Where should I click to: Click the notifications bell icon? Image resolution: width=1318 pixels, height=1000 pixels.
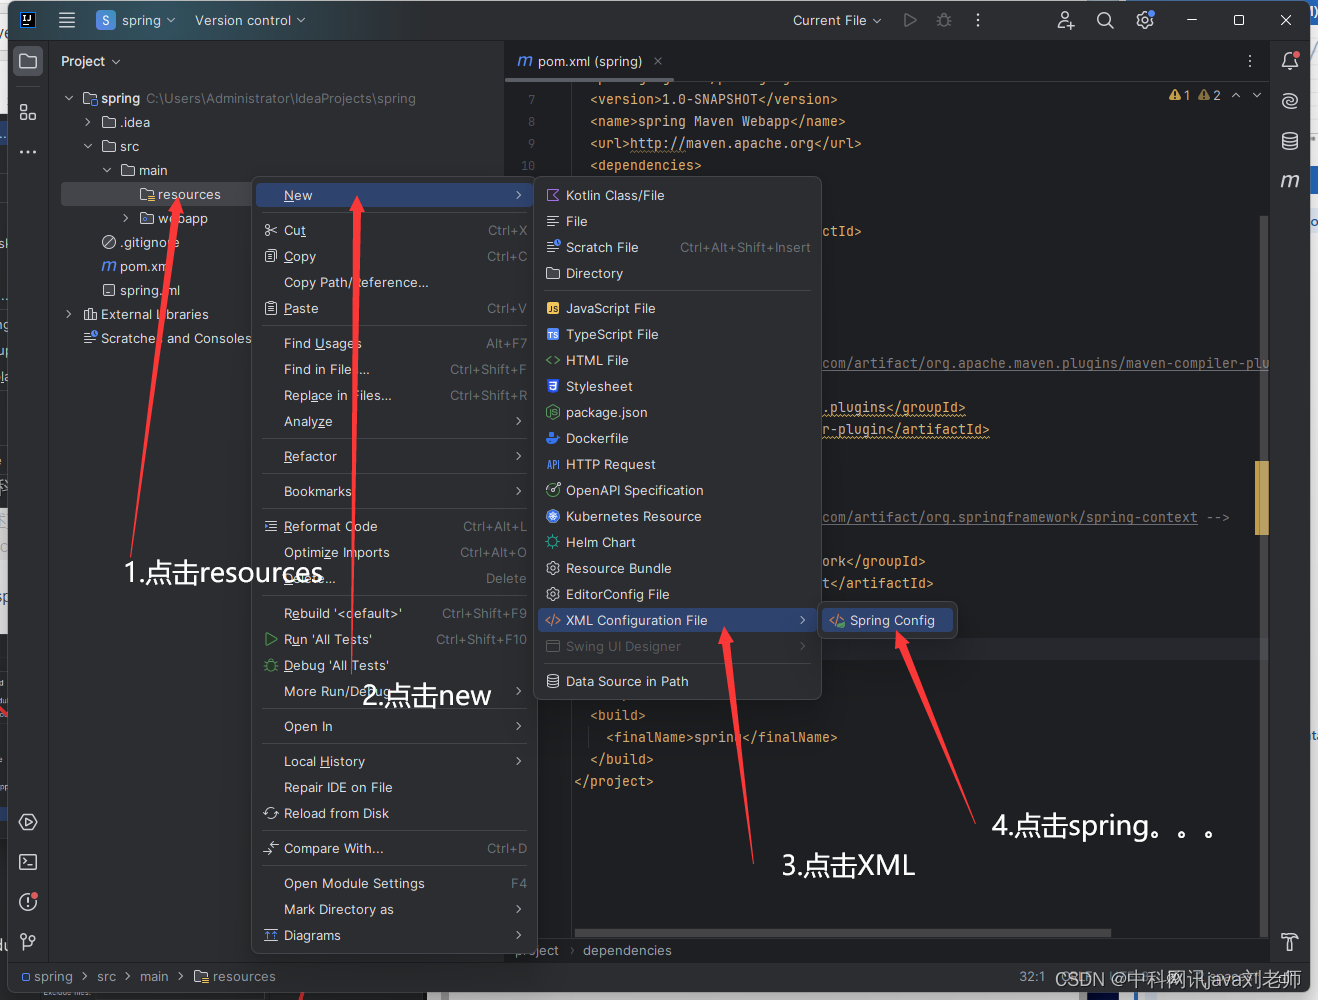pyautogui.click(x=1289, y=60)
